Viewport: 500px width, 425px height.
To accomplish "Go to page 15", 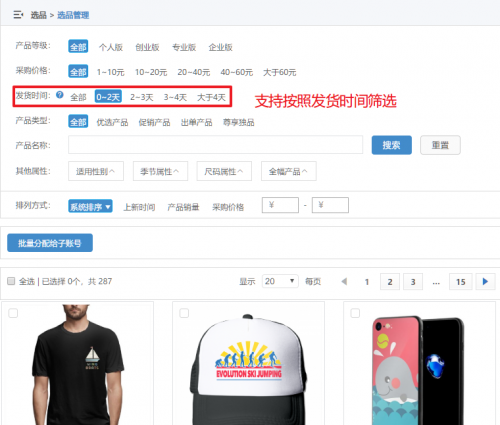I will tap(461, 282).
